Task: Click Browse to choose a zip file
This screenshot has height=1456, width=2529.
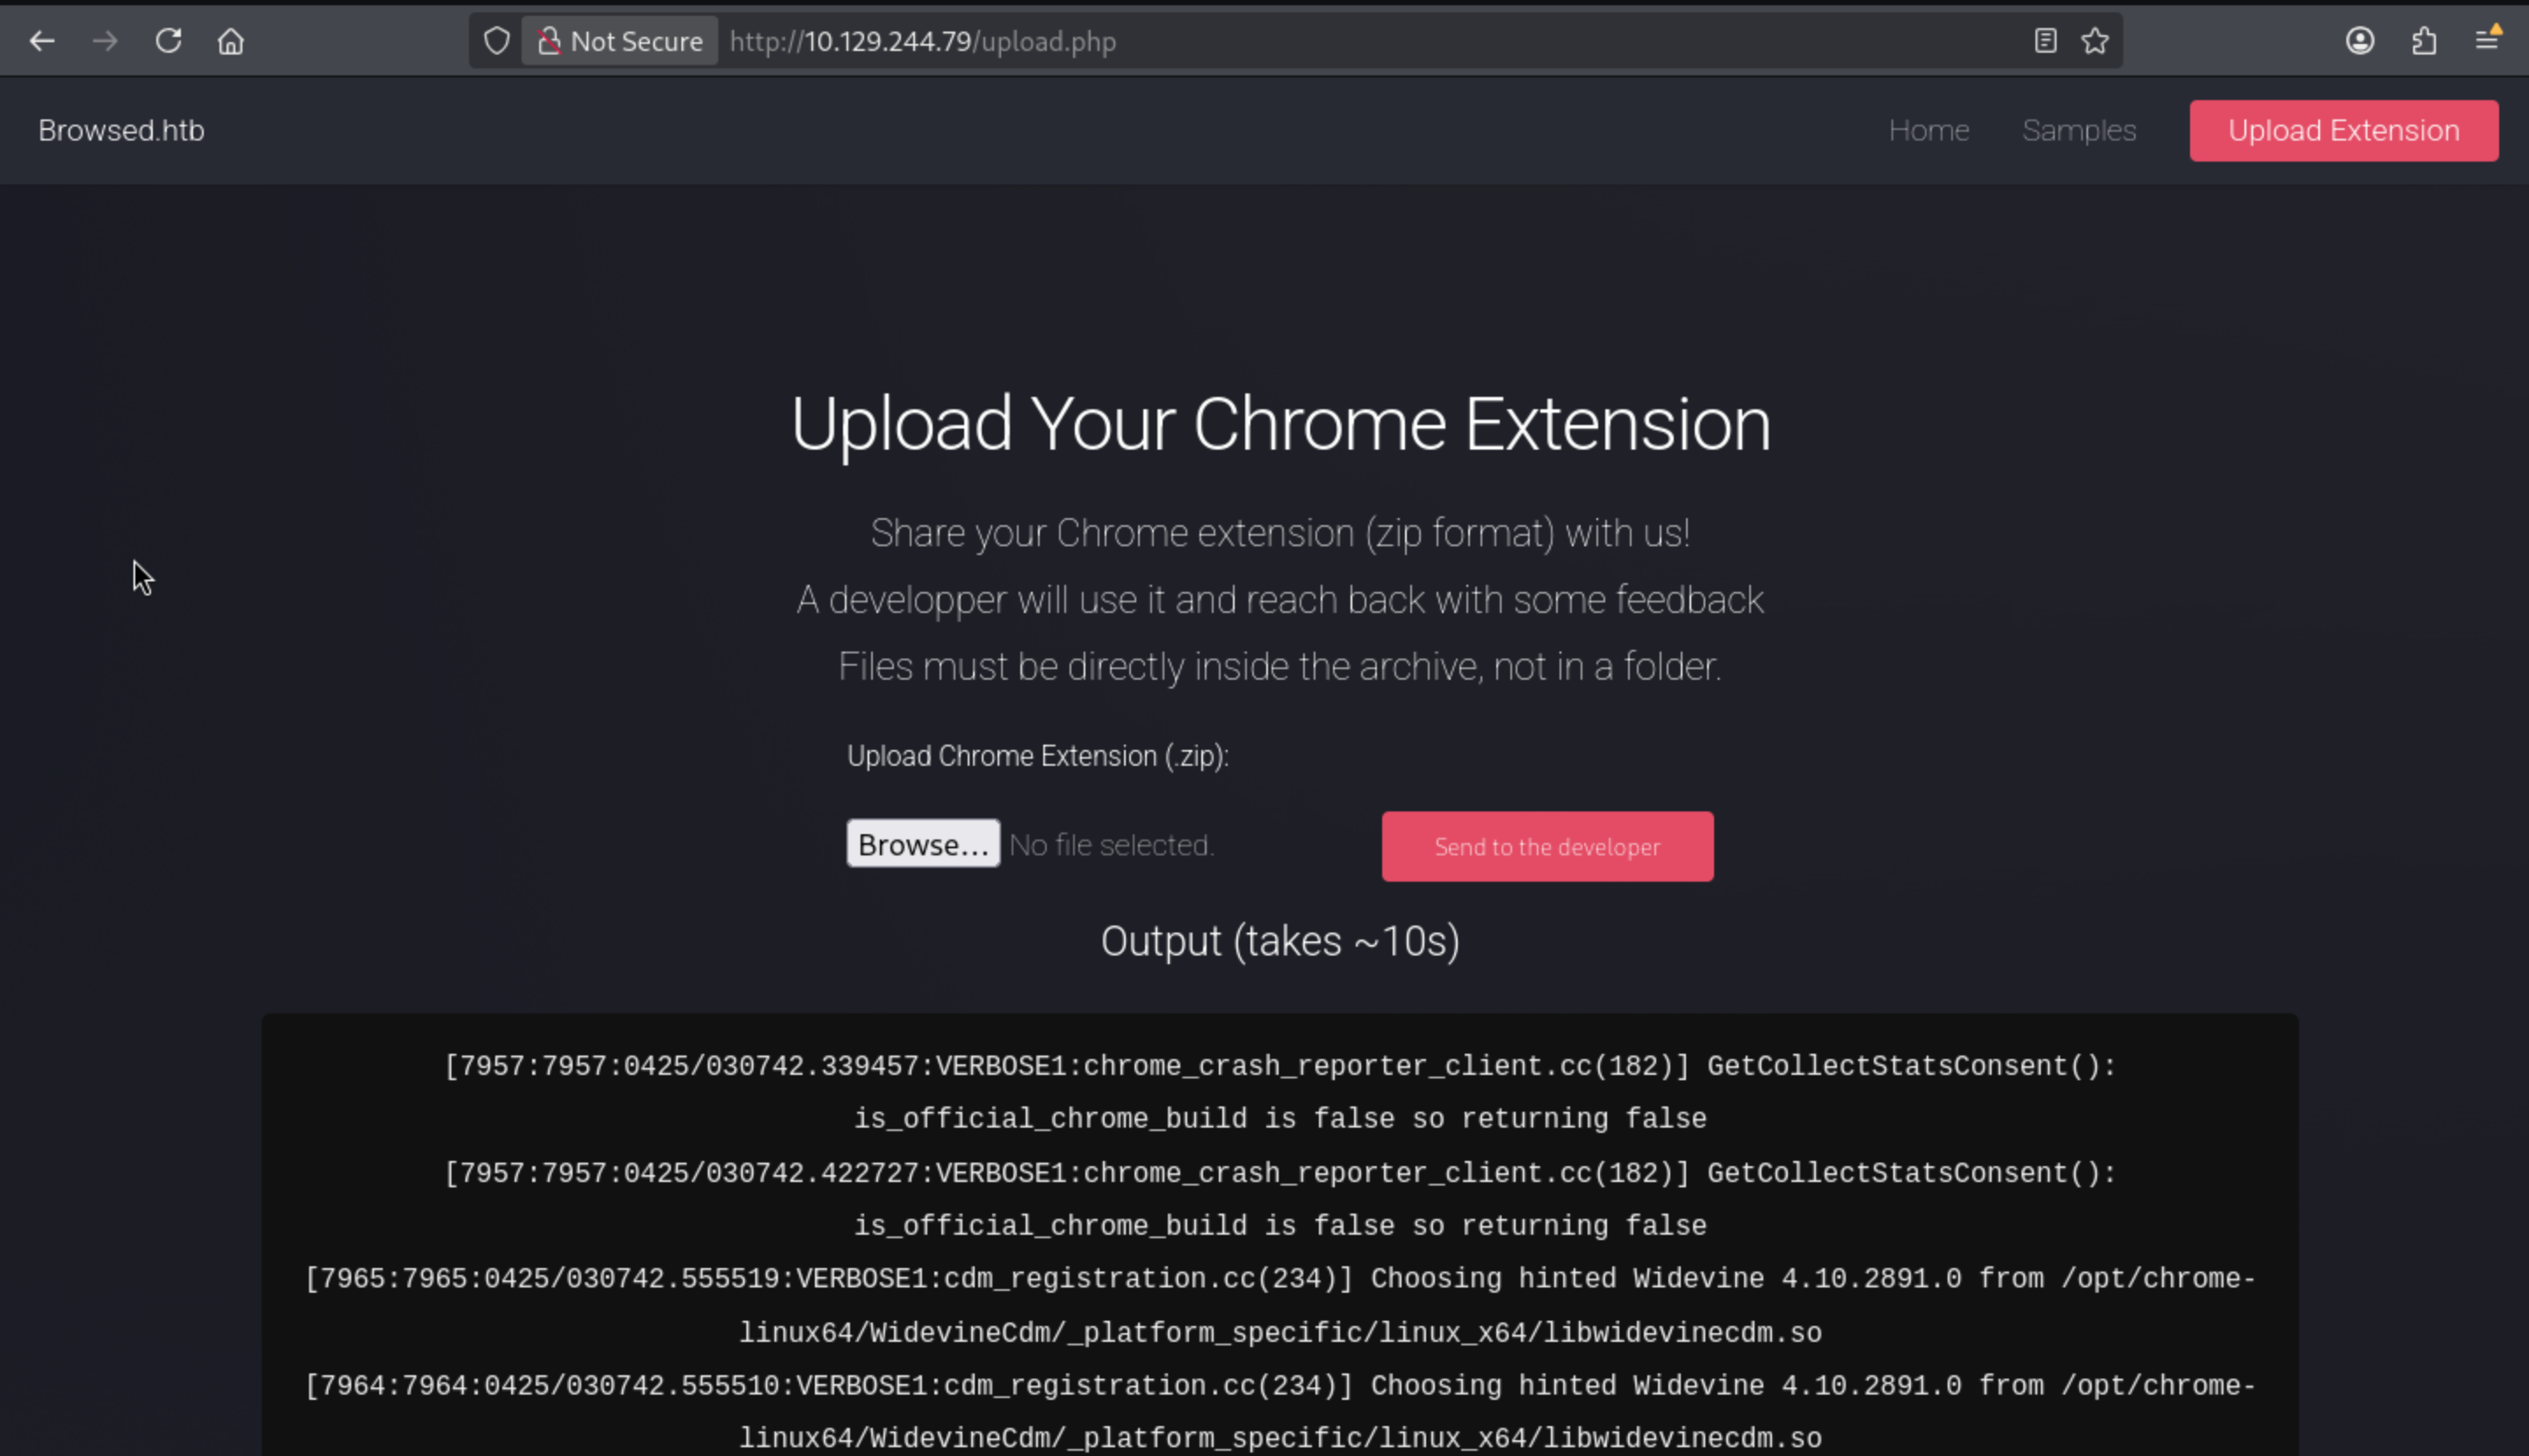Action: [x=922, y=844]
